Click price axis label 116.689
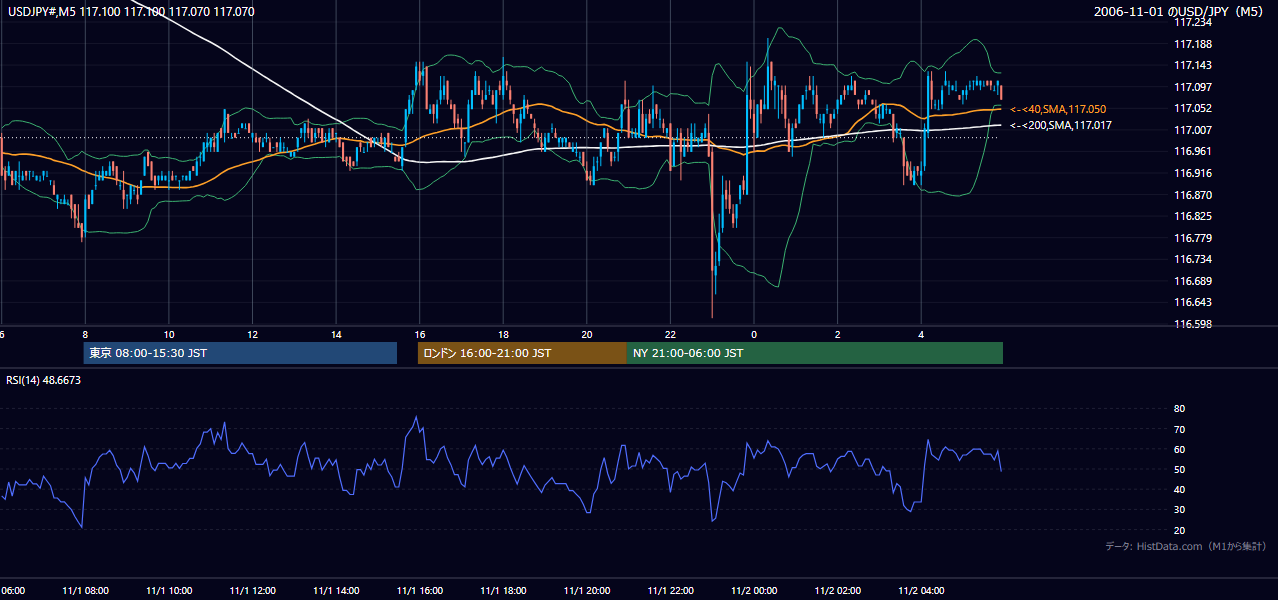The image size is (1278, 600). (1193, 281)
